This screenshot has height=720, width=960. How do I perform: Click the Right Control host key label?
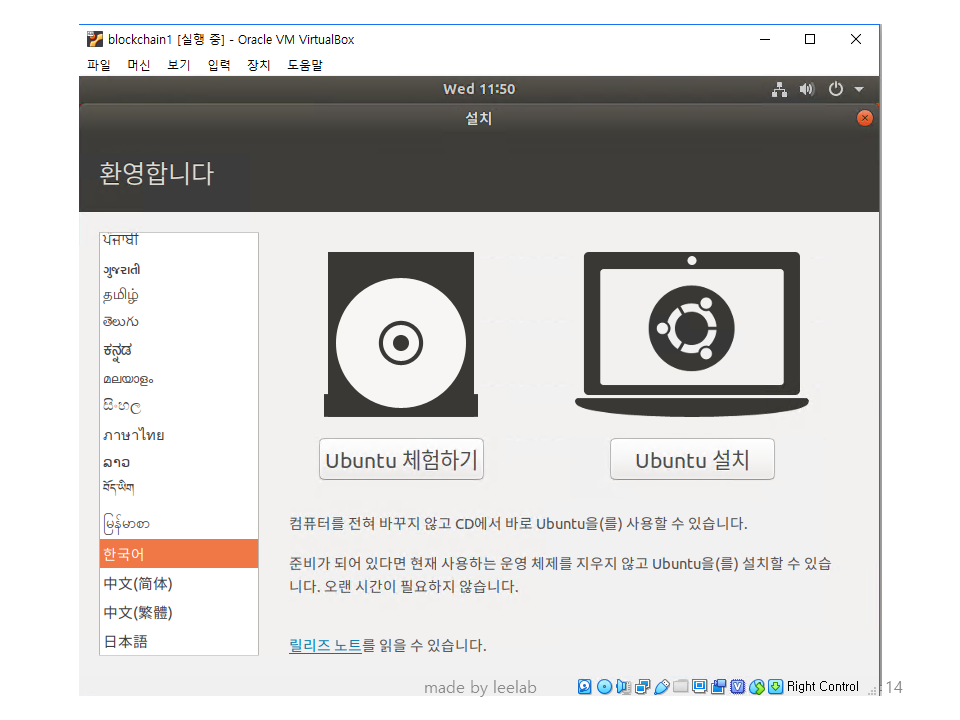coord(823,686)
